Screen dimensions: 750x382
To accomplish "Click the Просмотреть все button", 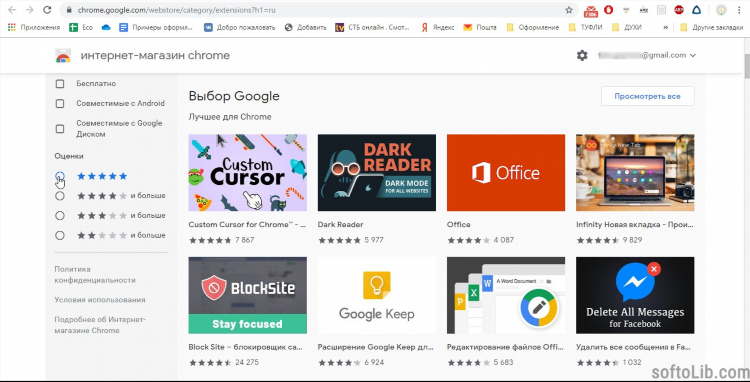I will tap(647, 96).
